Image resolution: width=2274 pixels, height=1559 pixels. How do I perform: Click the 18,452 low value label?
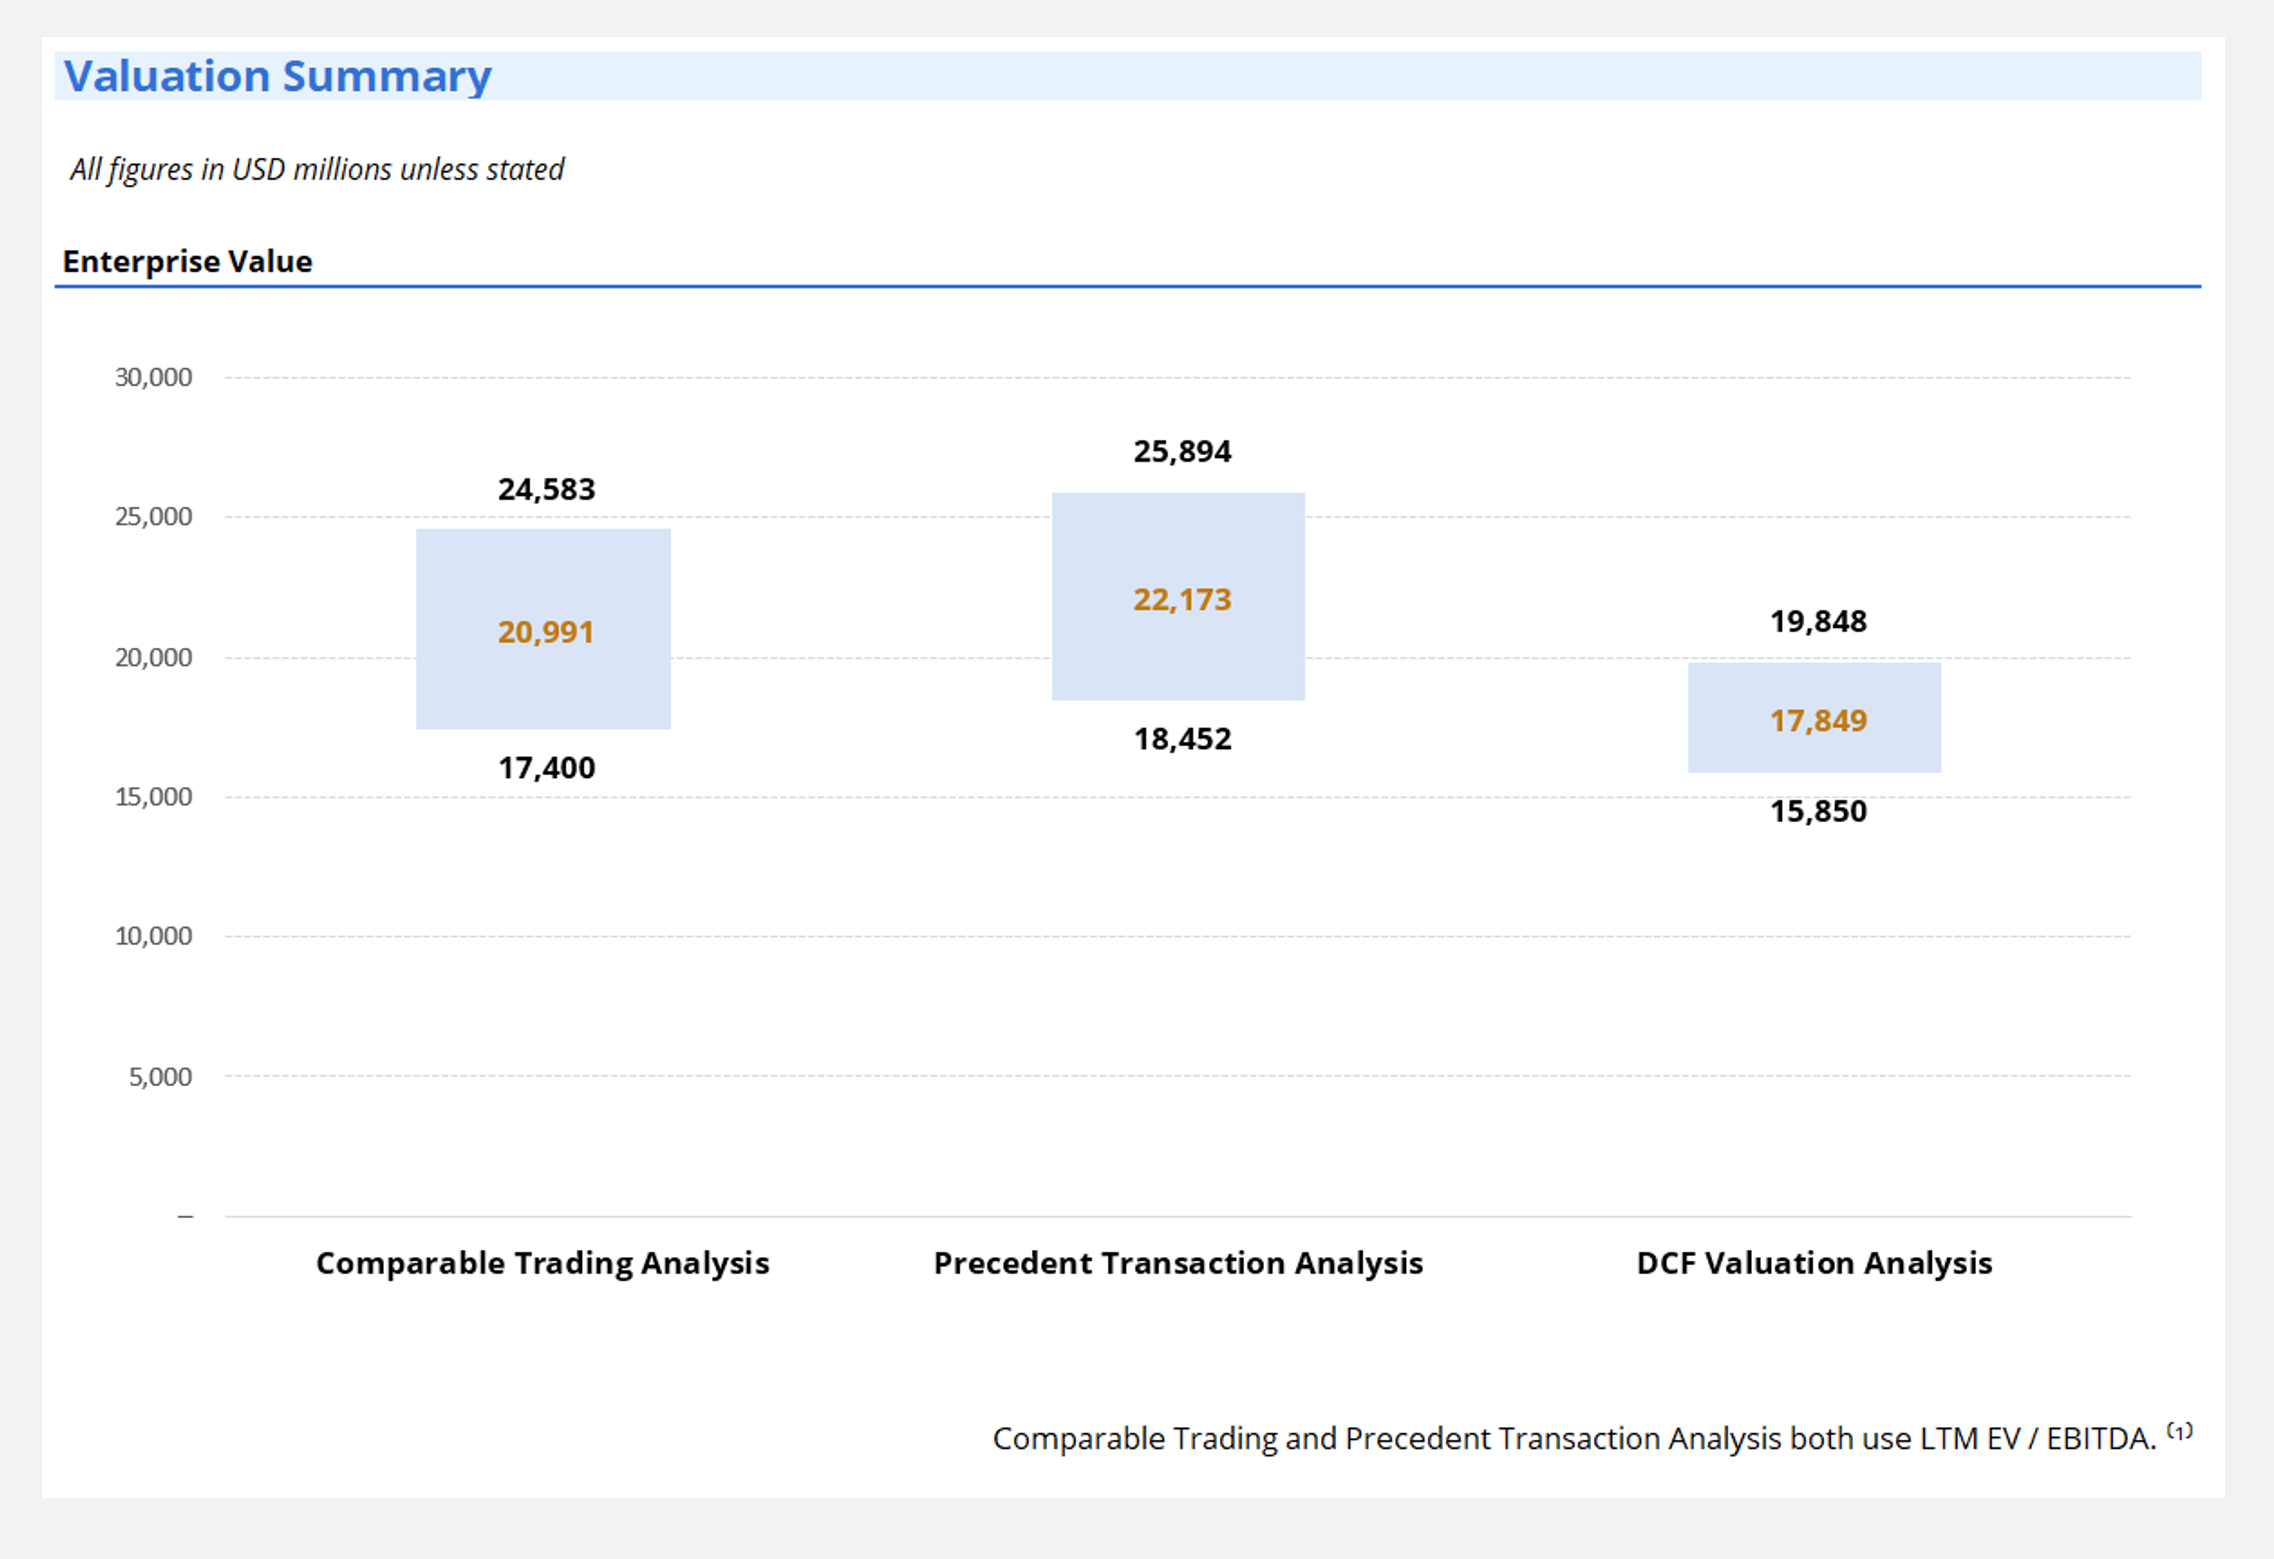tap(1181, 739)
